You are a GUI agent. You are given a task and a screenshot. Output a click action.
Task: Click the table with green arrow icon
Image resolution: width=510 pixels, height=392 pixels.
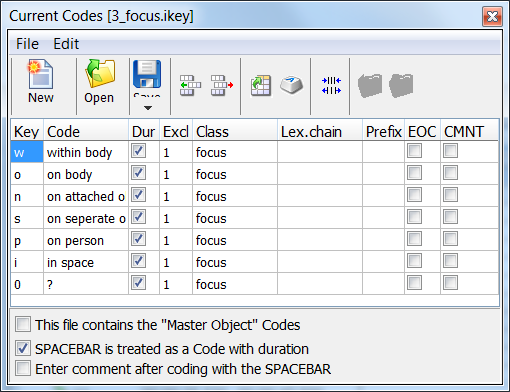coord(261,85)
